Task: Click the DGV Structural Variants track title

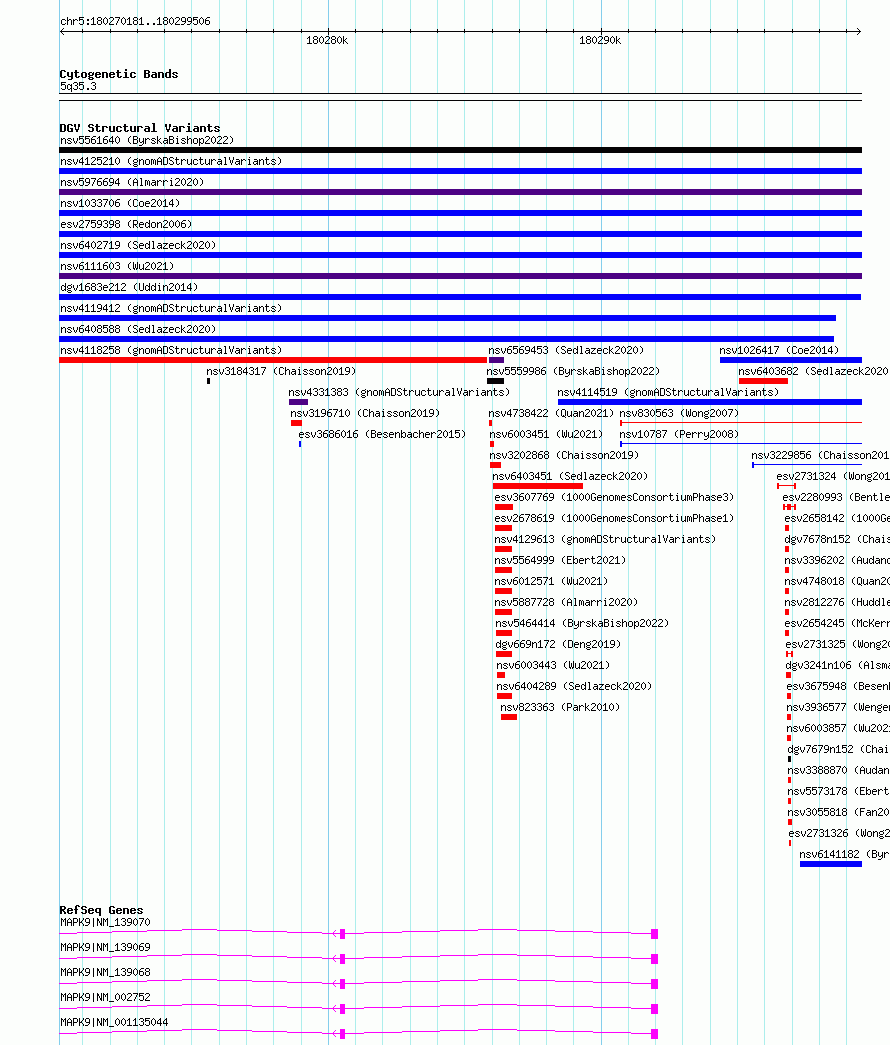Action: (139, 128)
